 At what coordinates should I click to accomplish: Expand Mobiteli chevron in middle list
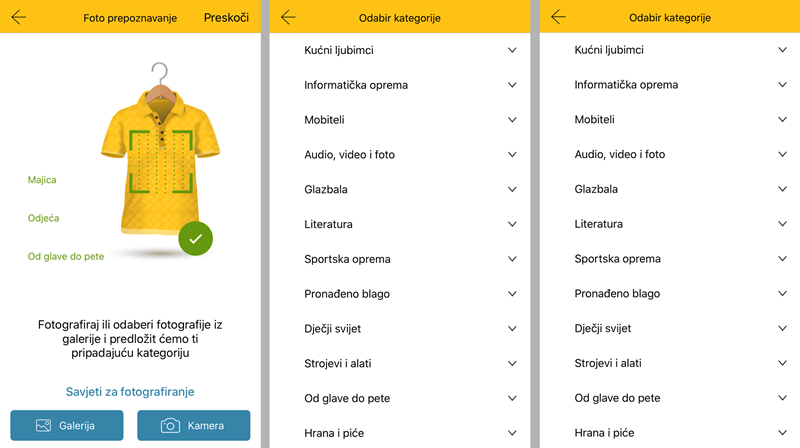tap(512, 120)
